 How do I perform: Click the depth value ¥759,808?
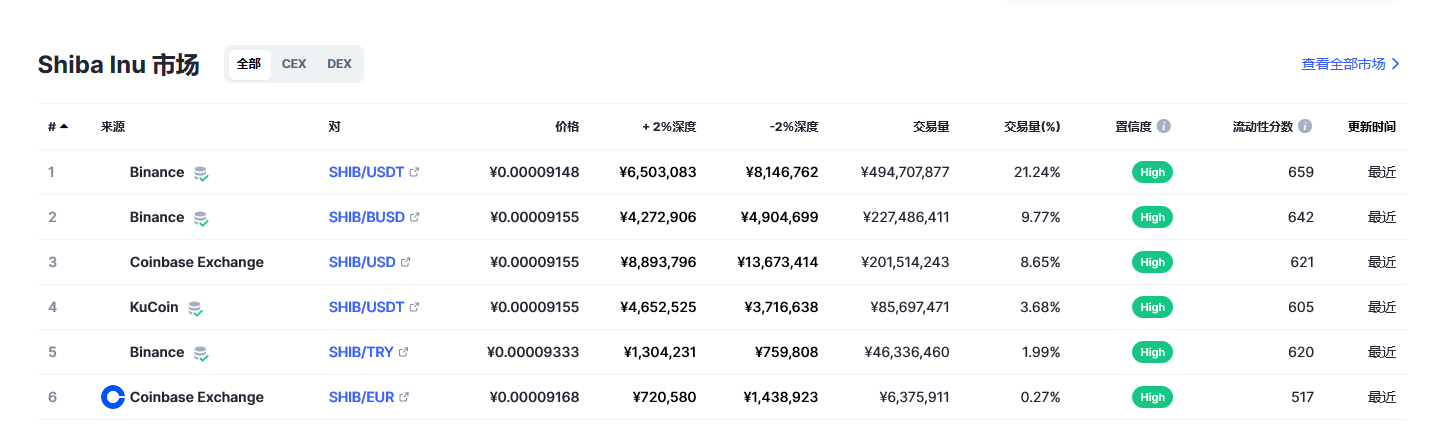[x=786, y=352]
